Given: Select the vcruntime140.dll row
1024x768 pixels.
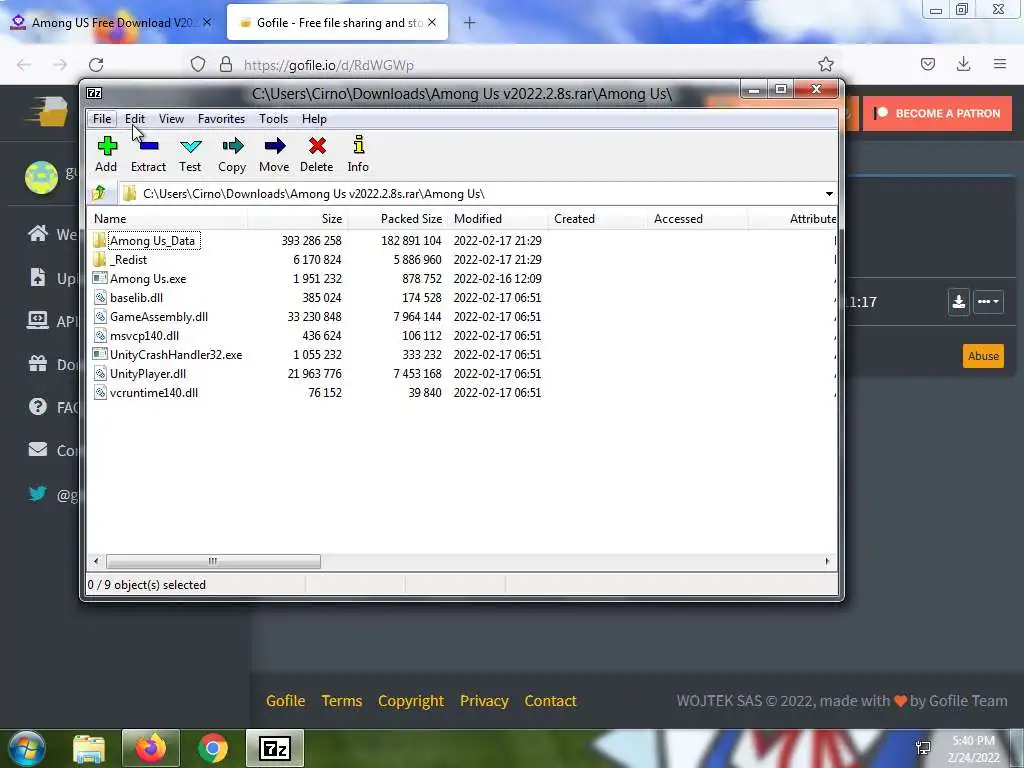Looking at the screenshot, I should coord(461,392).
